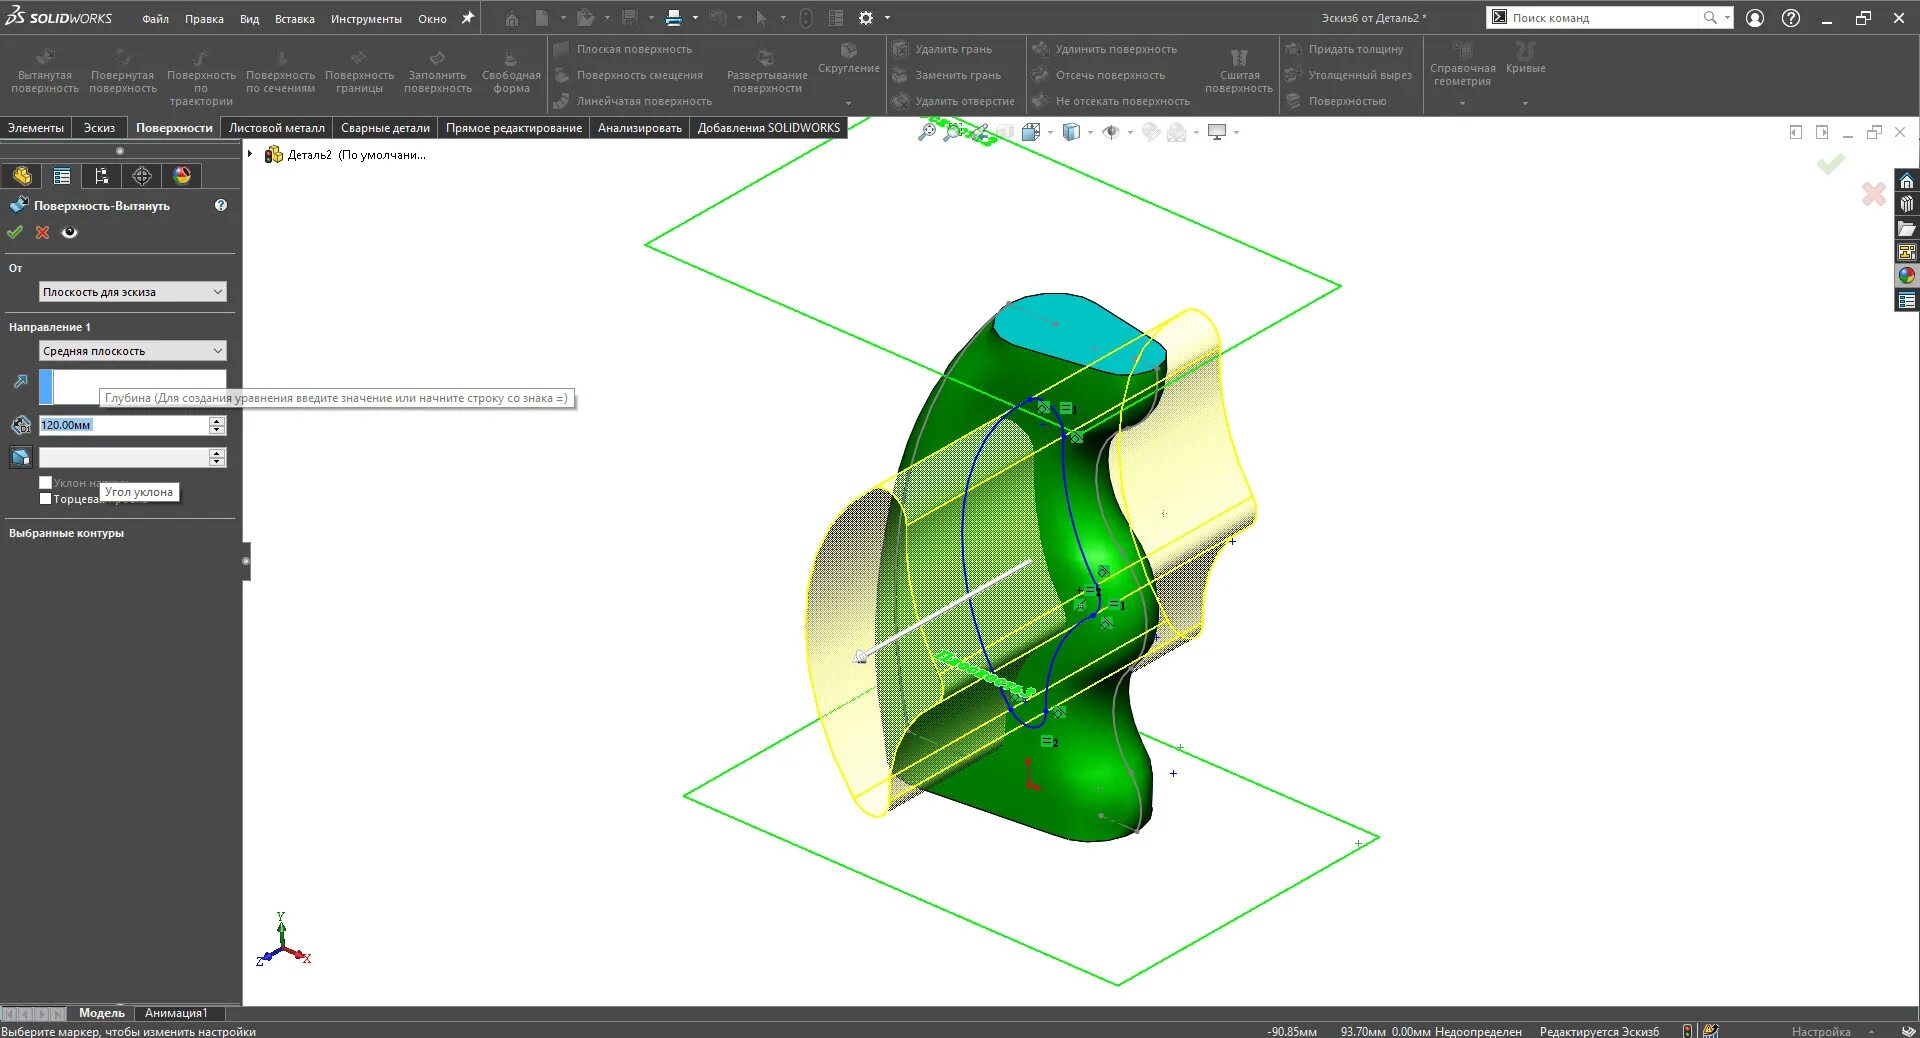
Task: Open Appearances color ball icon in task pane
Action: (x=1907, y=276)
